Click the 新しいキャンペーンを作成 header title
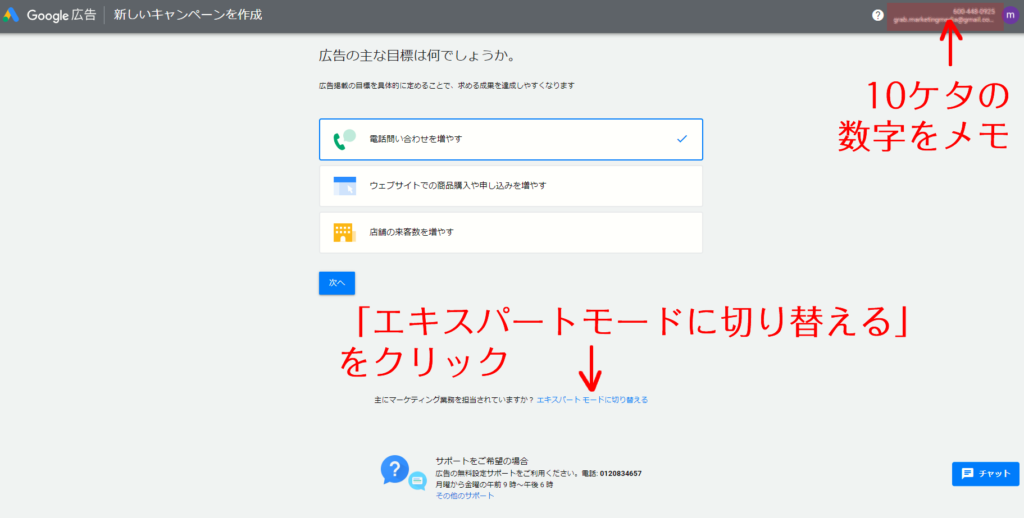Screen dimensions: 1024x518 [188, 14]
